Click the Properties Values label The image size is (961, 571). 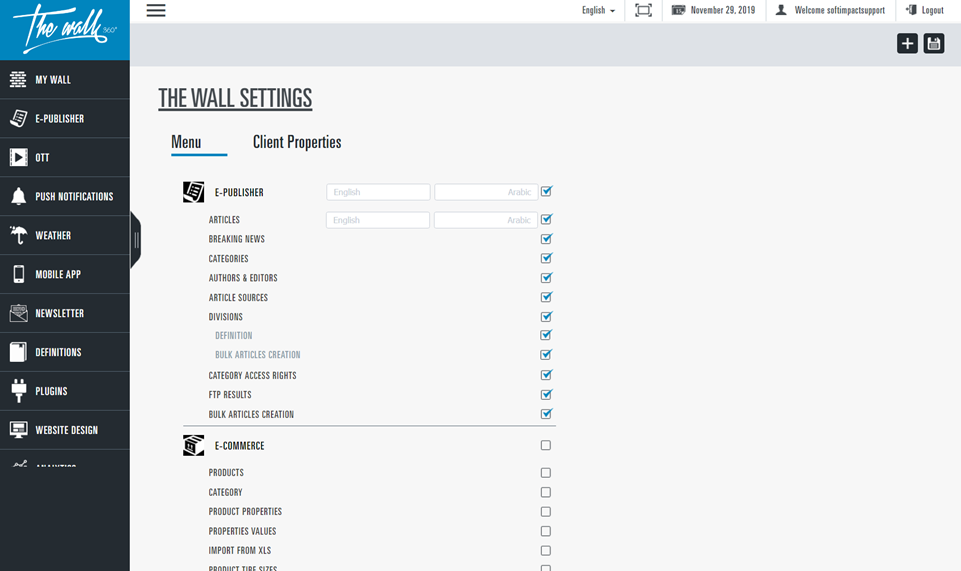pyautogui.click(x=242, y=531)
